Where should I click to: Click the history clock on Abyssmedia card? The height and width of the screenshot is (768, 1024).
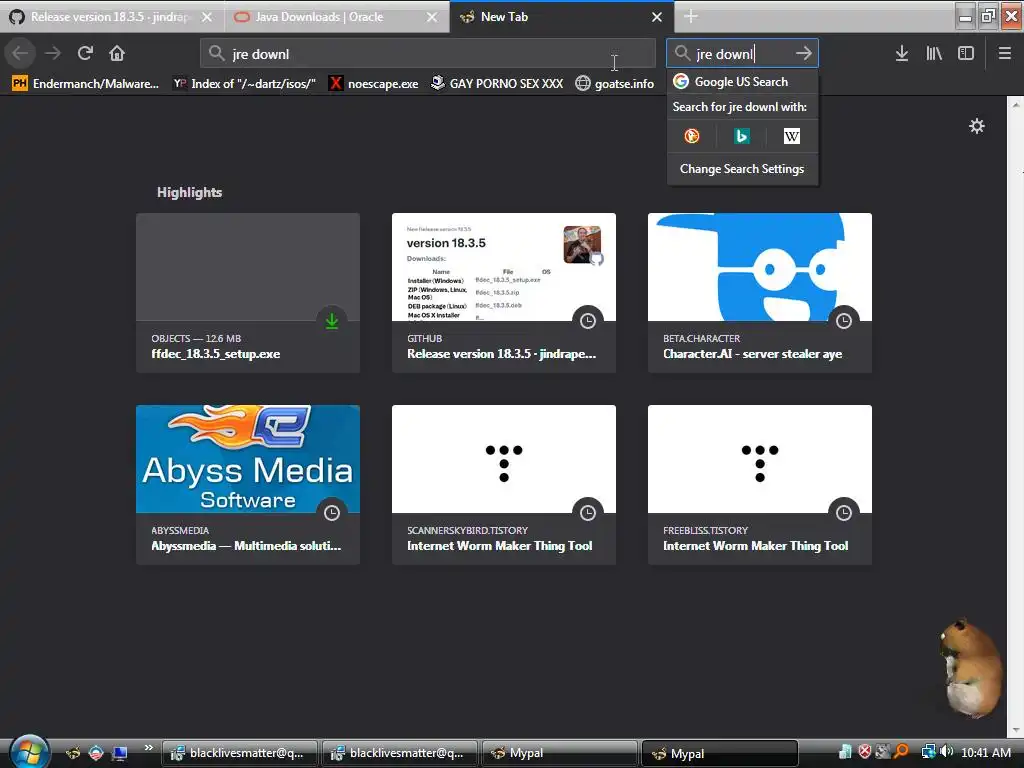332,513
